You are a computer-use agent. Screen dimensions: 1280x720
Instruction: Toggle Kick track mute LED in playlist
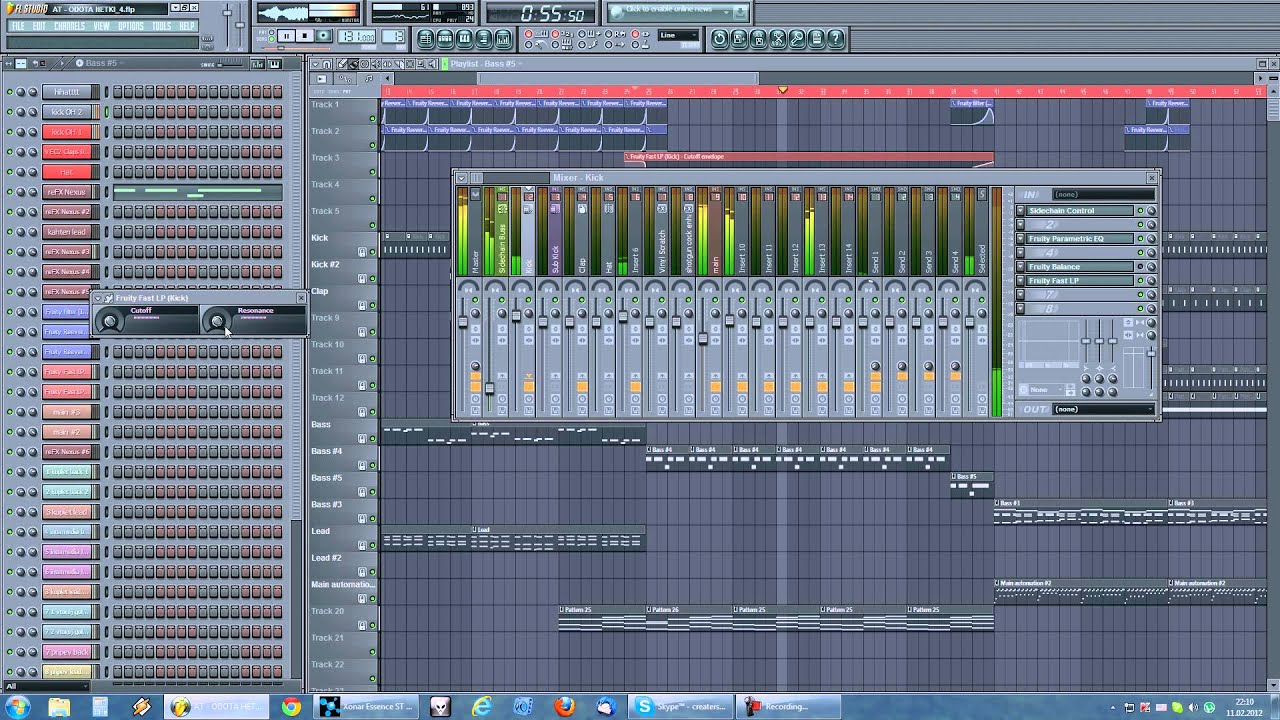coord(373,252)
